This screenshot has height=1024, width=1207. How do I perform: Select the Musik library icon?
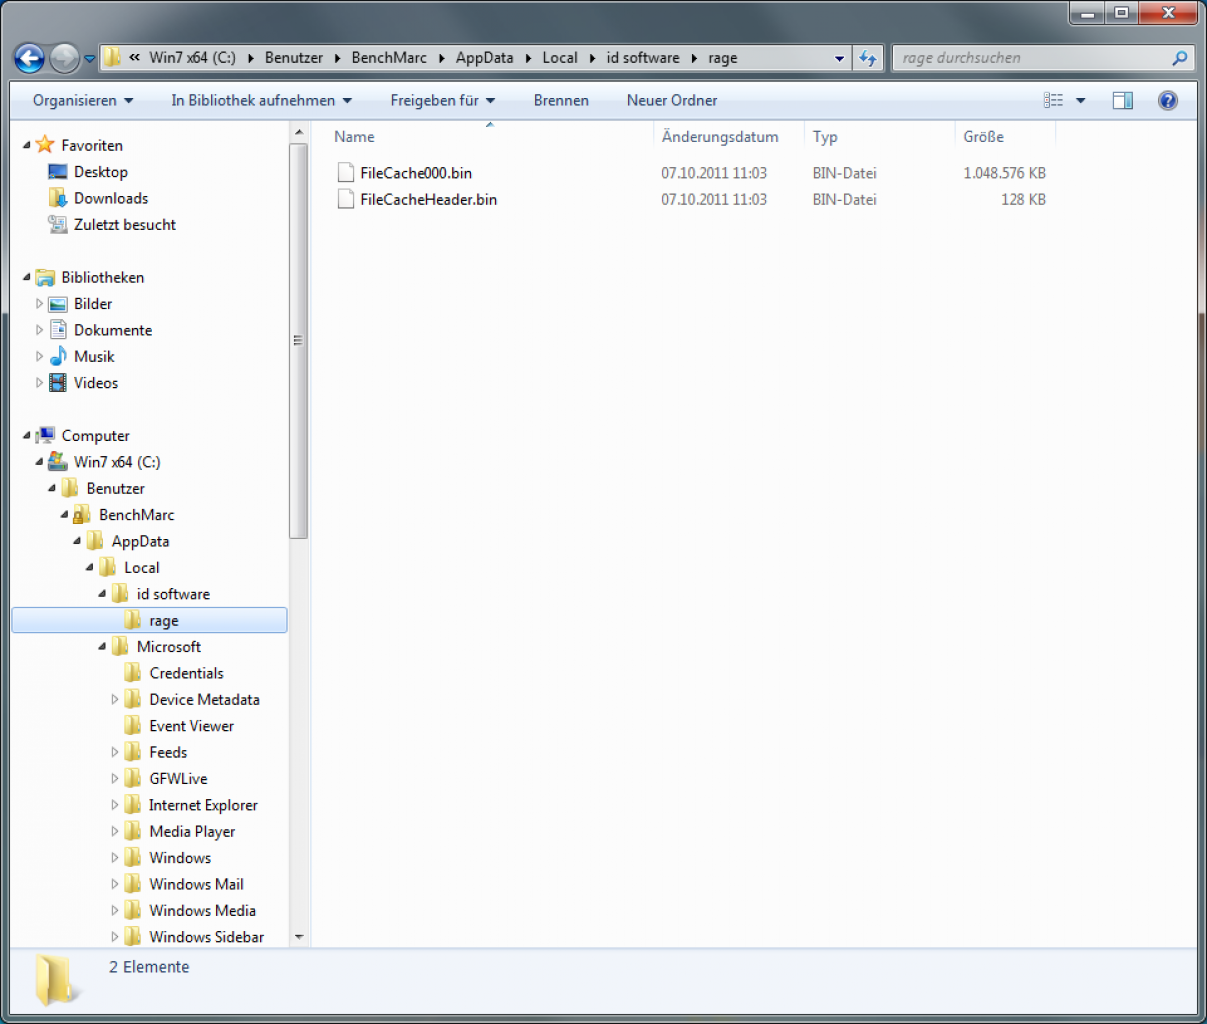click(x=58, y=356)
